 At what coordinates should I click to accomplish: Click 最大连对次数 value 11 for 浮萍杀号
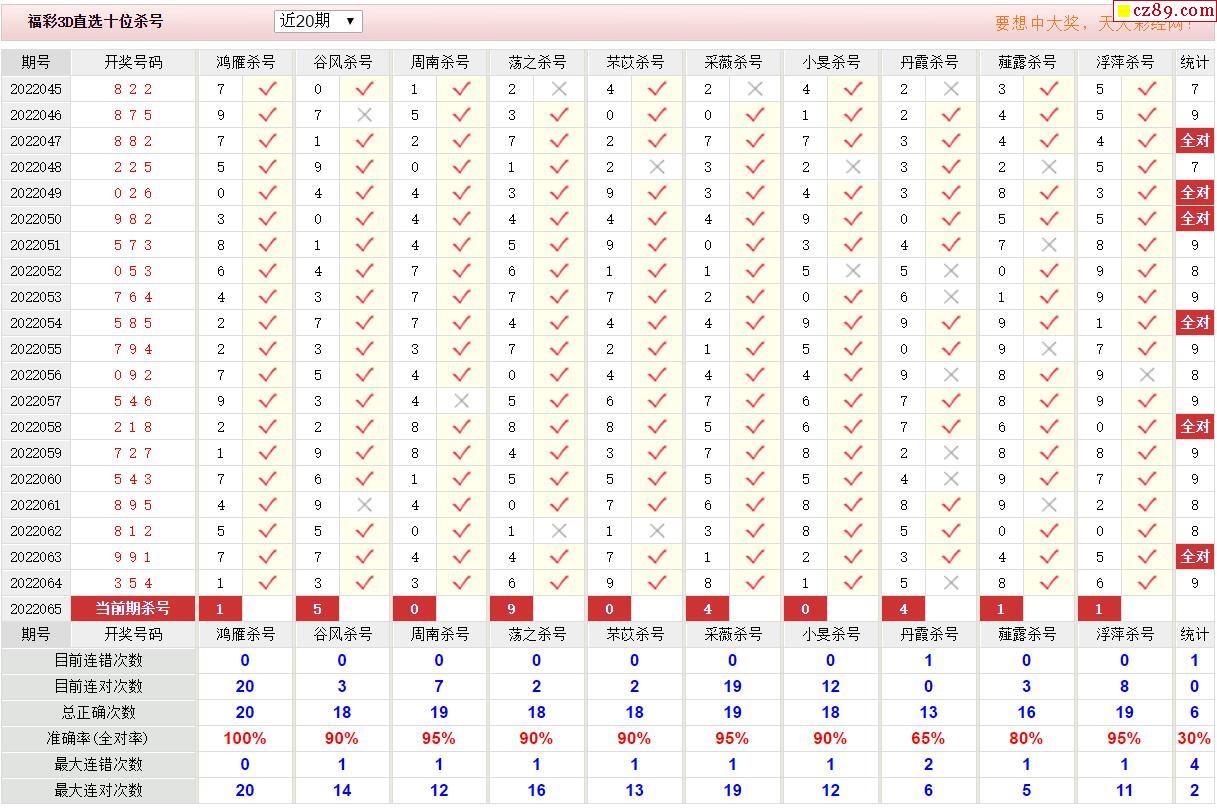(x=1124, y=791)
